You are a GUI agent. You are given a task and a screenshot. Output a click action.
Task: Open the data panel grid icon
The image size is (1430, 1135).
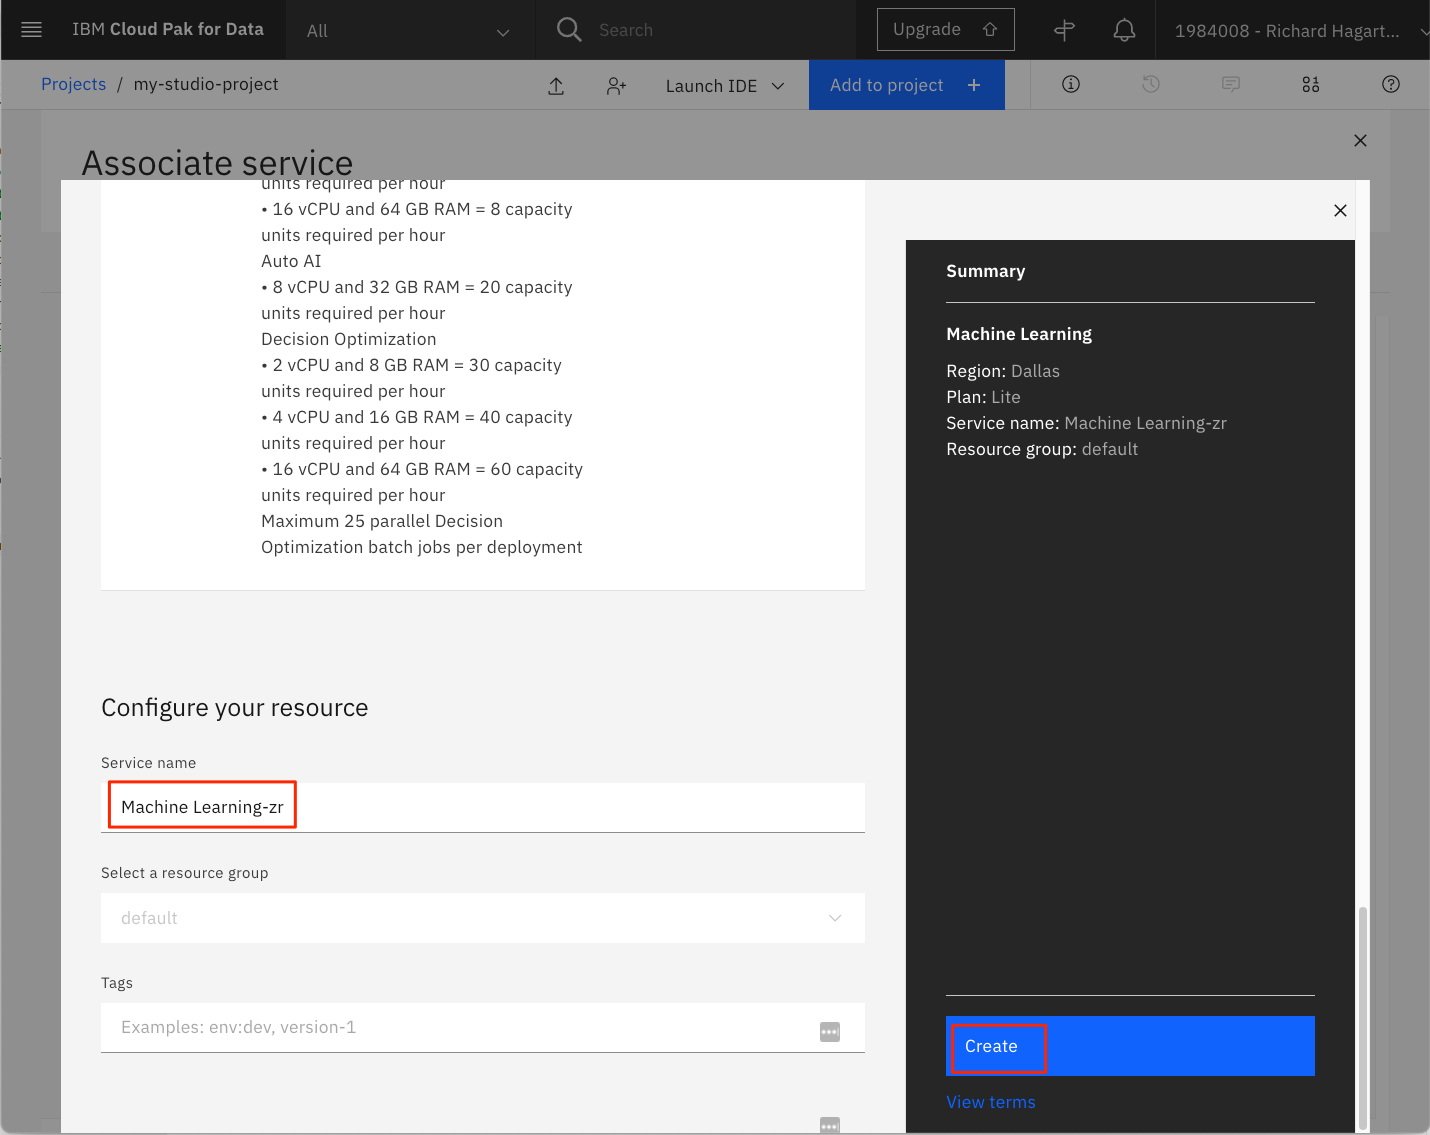pyautogui.click(x=1311, y=84)
